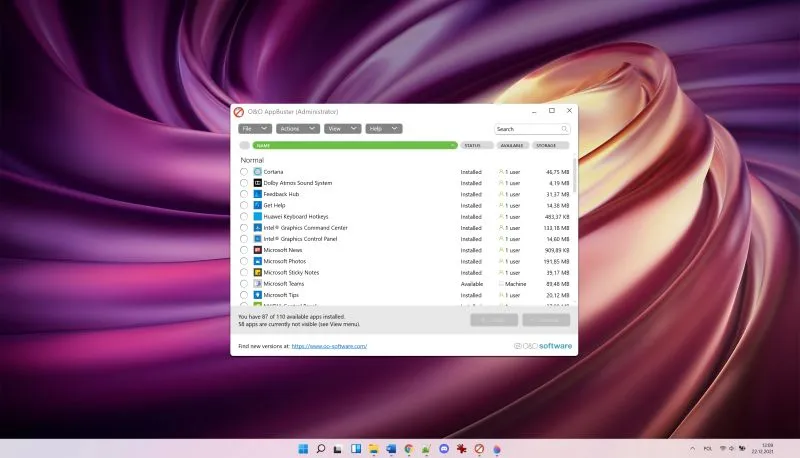Screen dimensions: 800x458
Task: Sort the list by AVAILABLE column
Action: tap(512, 145)
